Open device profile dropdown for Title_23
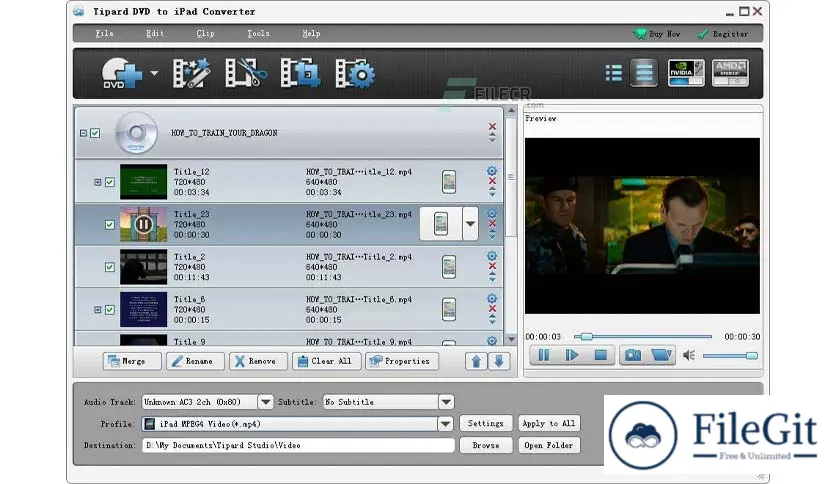The width and height of the screenshot is (836, 484). (470, 224)
